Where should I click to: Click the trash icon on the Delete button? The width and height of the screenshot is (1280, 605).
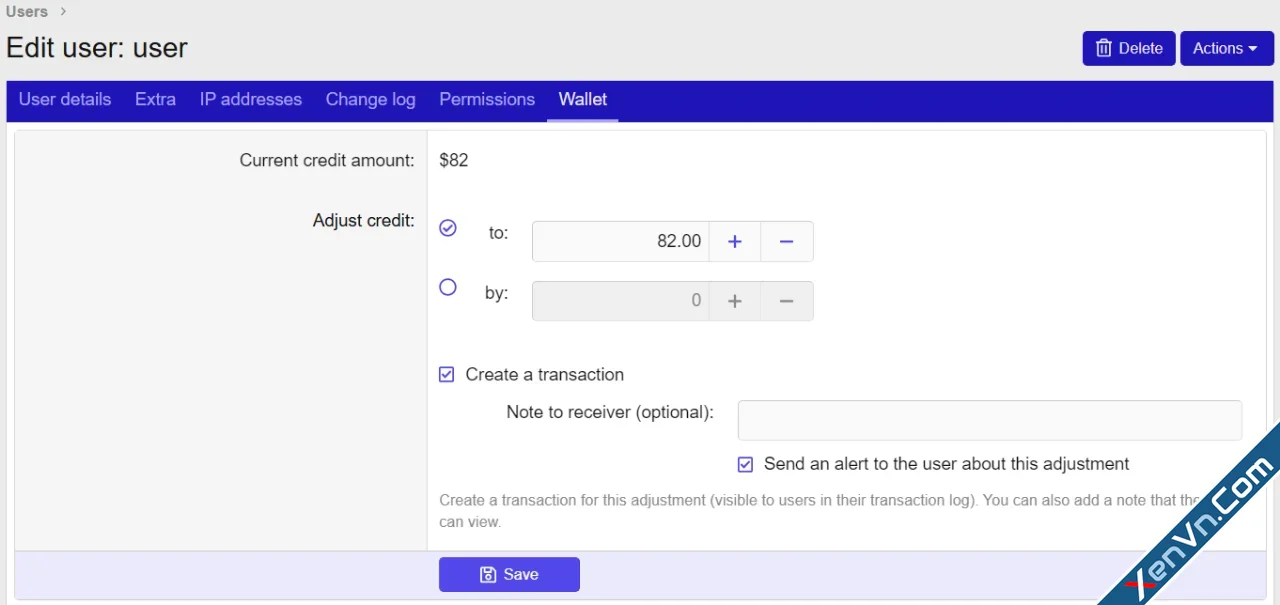pos(1103,47)
